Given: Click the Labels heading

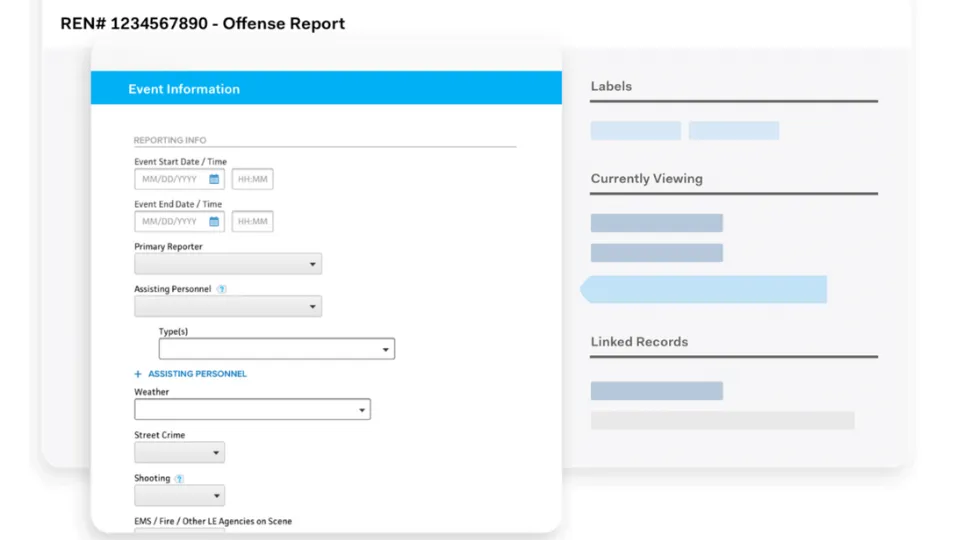Looking at the screenshot, I should tap(611, 86).
